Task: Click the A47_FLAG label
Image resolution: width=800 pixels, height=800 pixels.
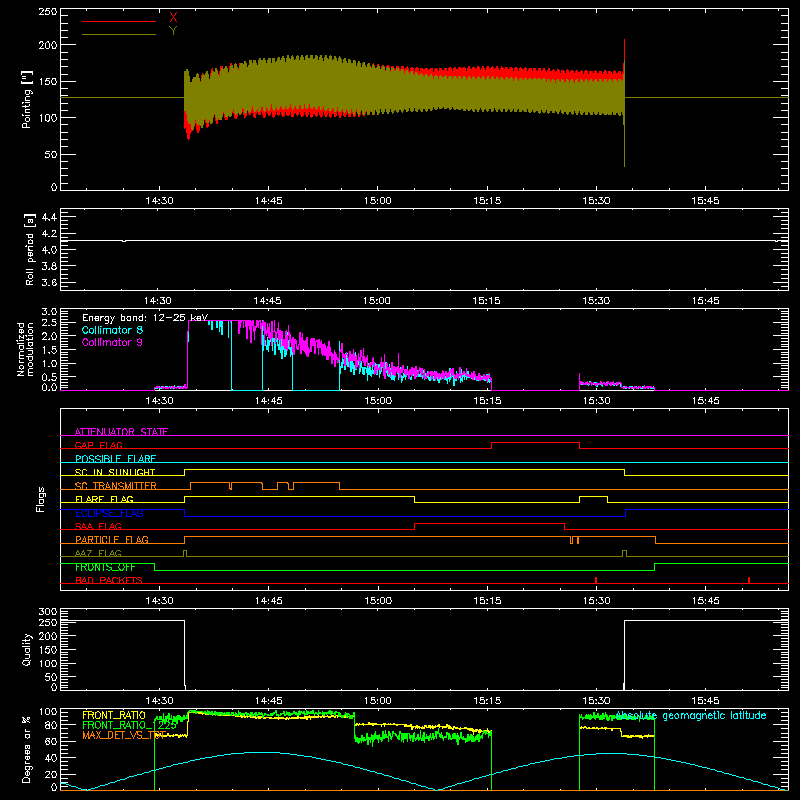Action: click(98, 553)
